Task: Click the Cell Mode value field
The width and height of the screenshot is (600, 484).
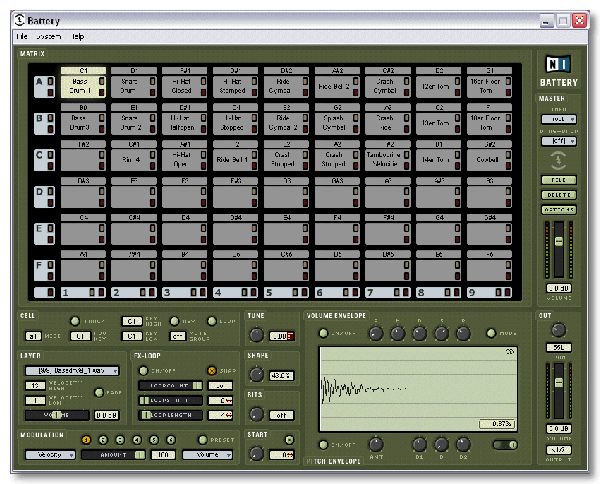Action: [x=33, y=336]
